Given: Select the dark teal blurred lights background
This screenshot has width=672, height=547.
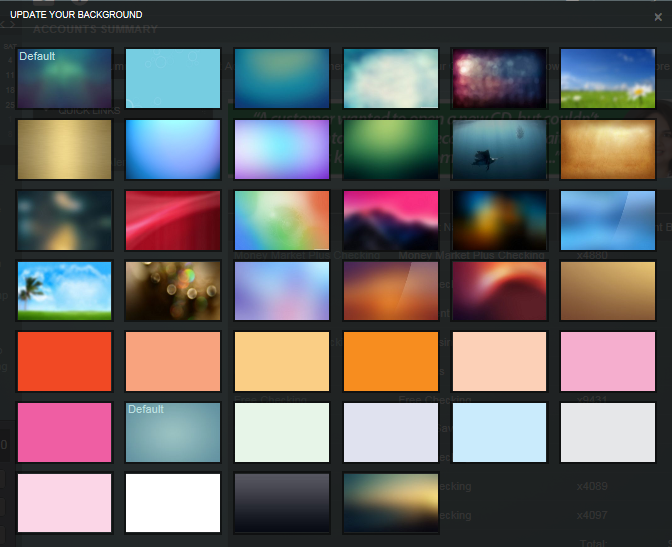Looking at the screenshot, I should [64, 220].
